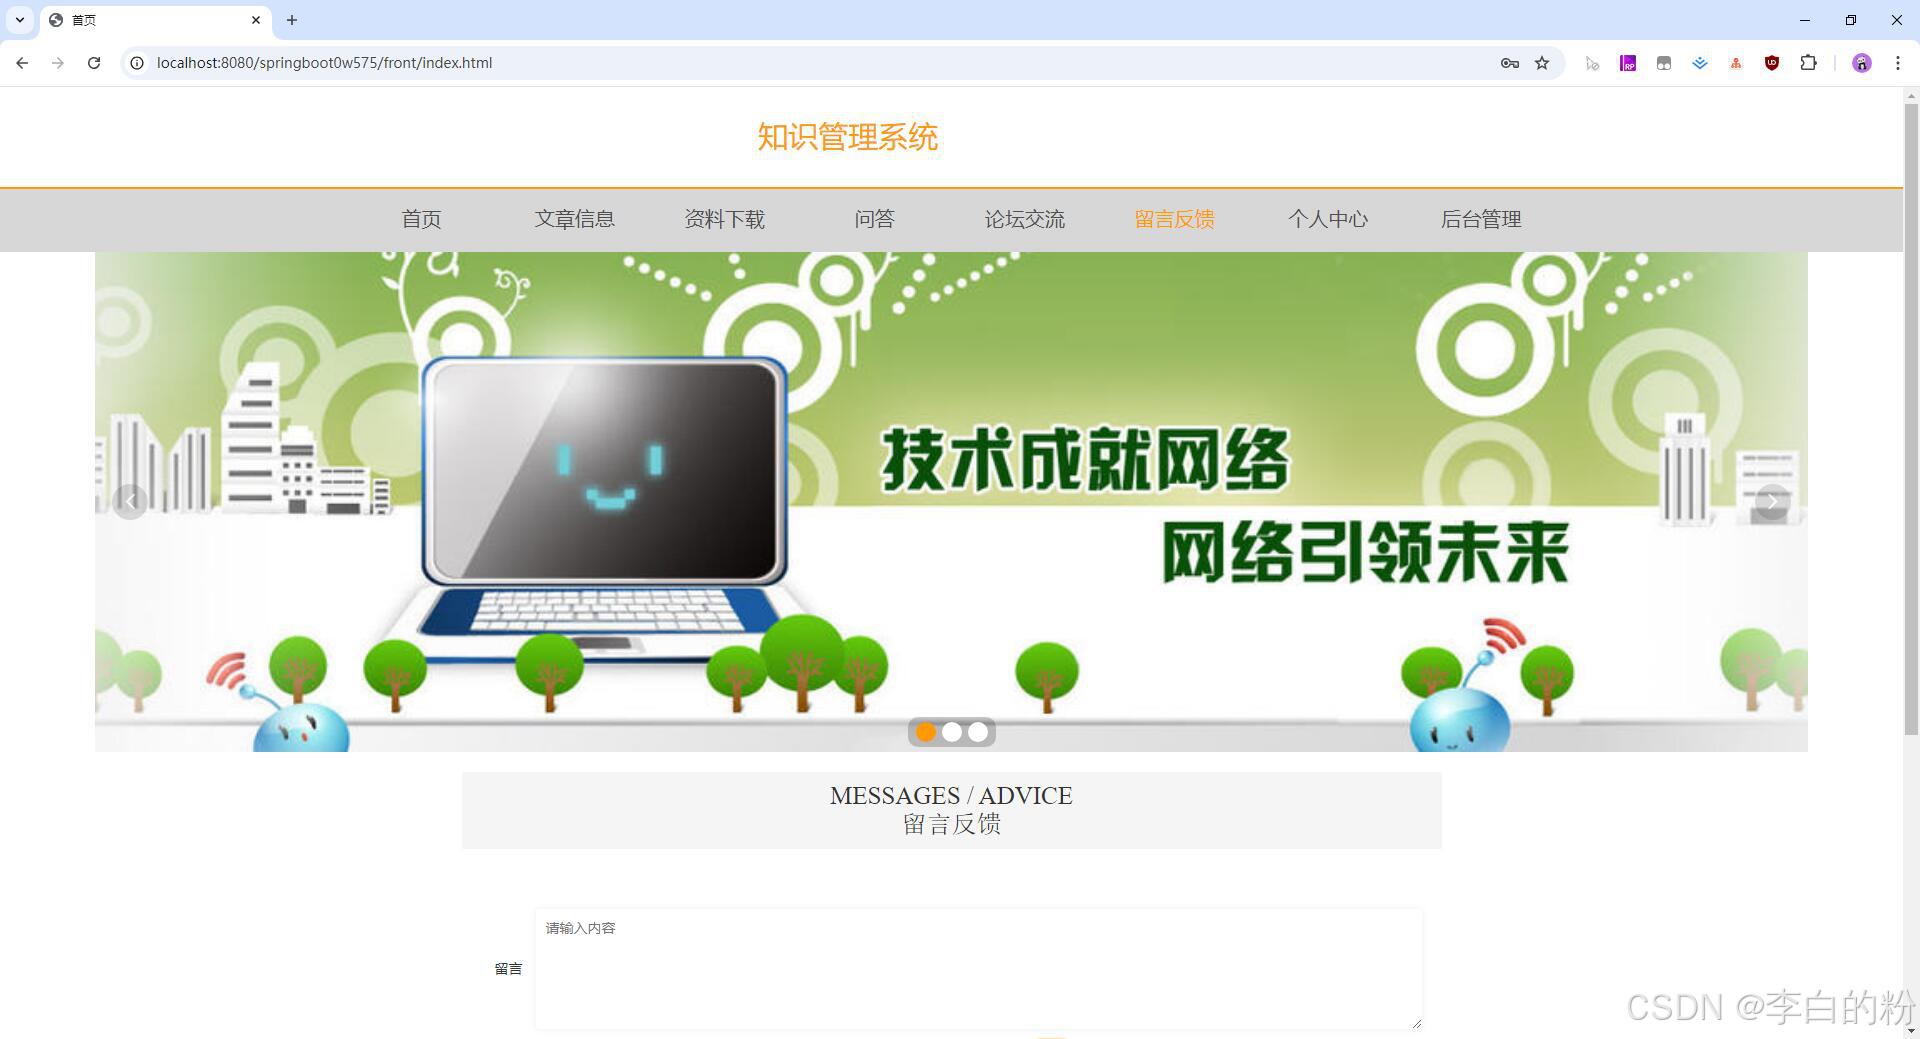View site information icon in address bar

click(x=137, y=63)
